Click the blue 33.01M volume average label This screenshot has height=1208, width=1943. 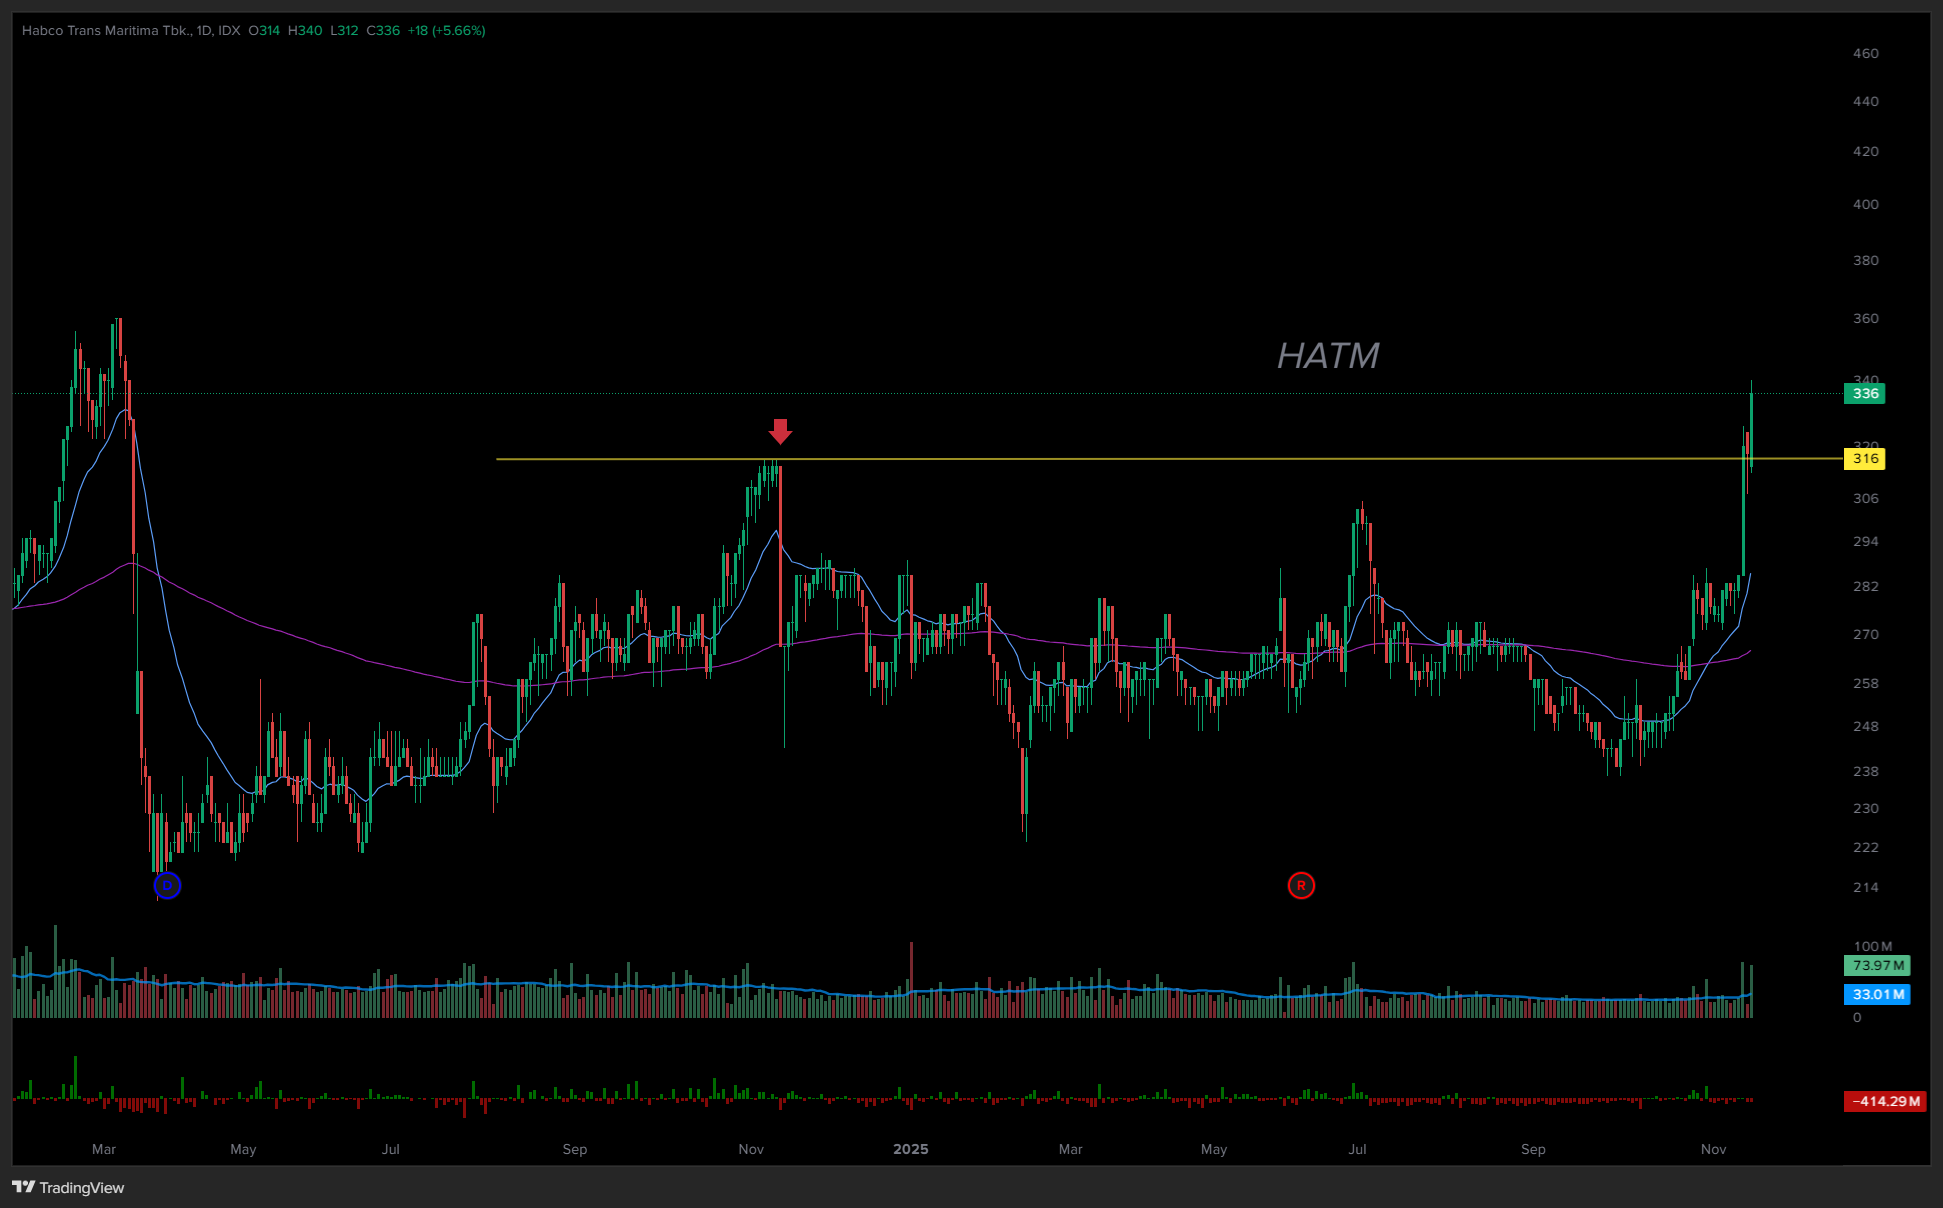click(1876, 994)
